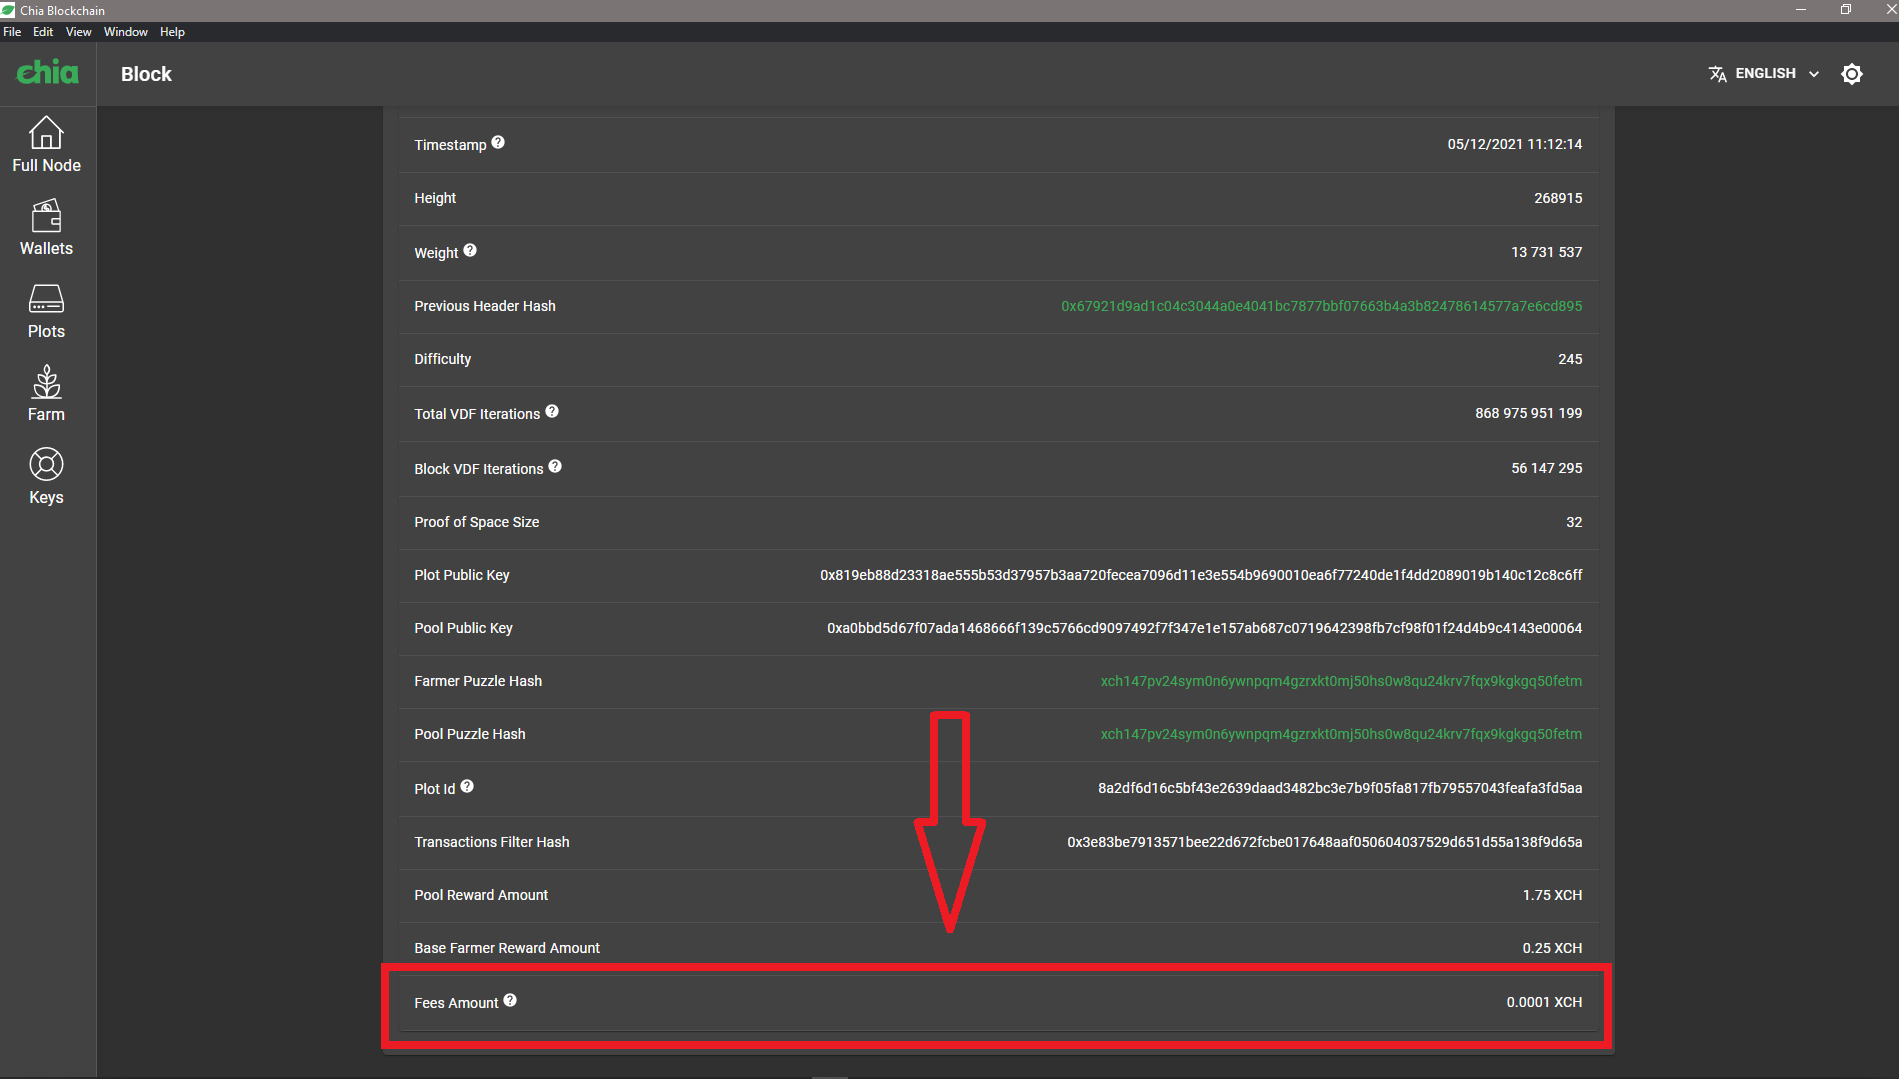
Task: Open the Pool Puzzle Hash address link
Action: (1341, 734)
